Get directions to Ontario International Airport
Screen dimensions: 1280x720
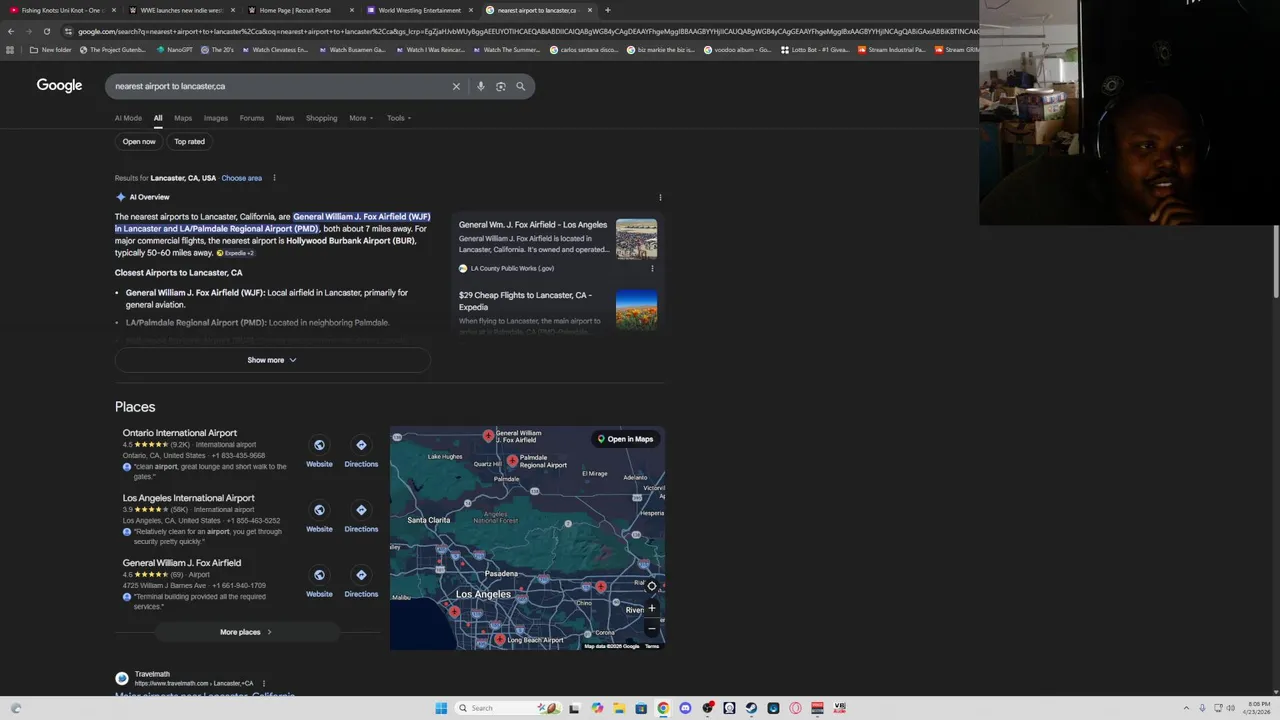tap(361, 445)
